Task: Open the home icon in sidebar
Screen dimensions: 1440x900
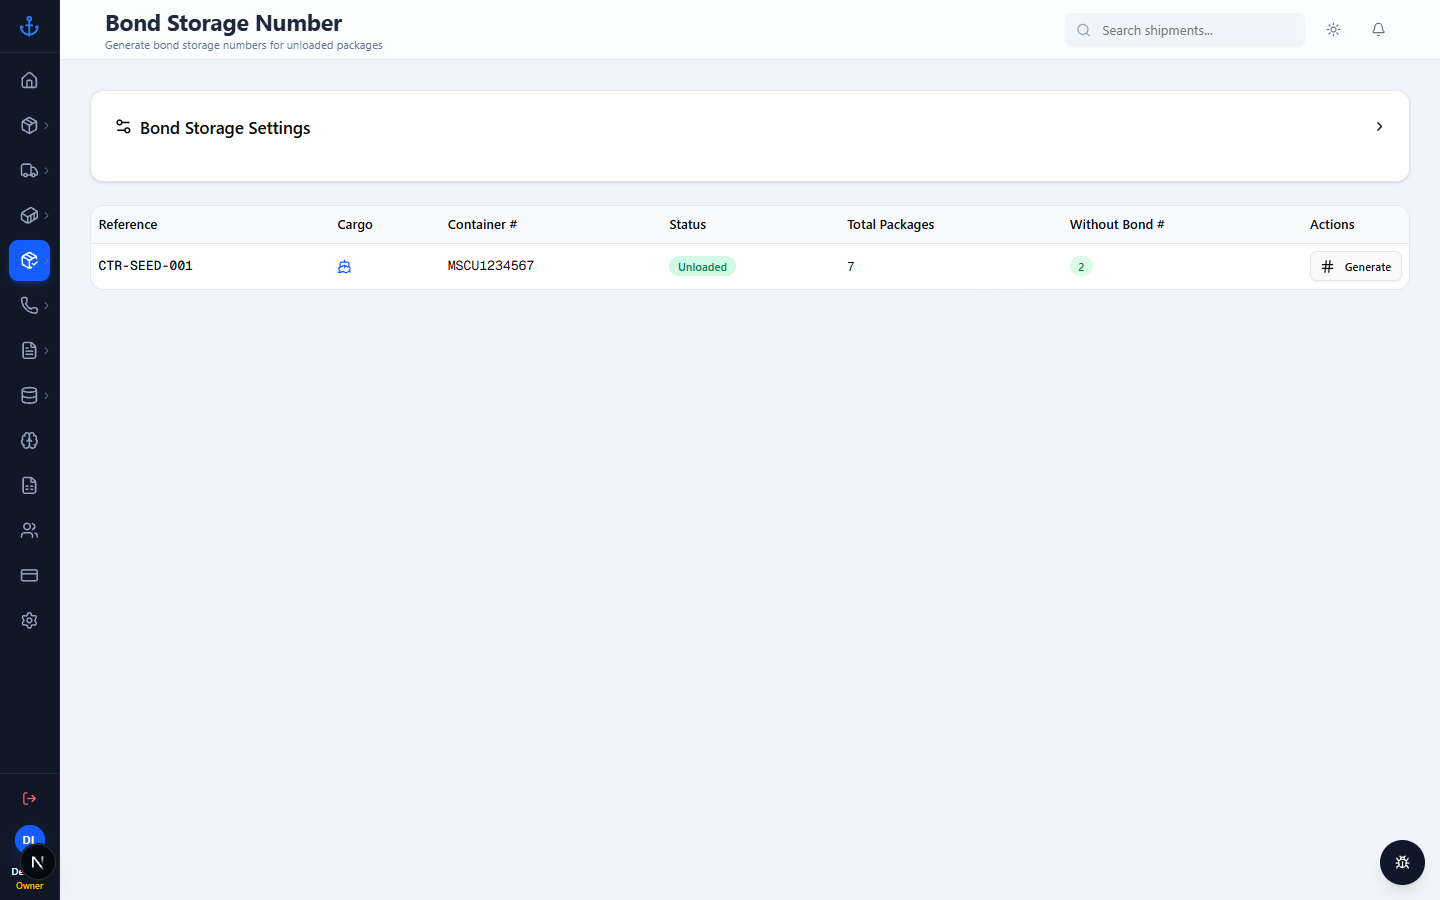Action: coord(29,80)
